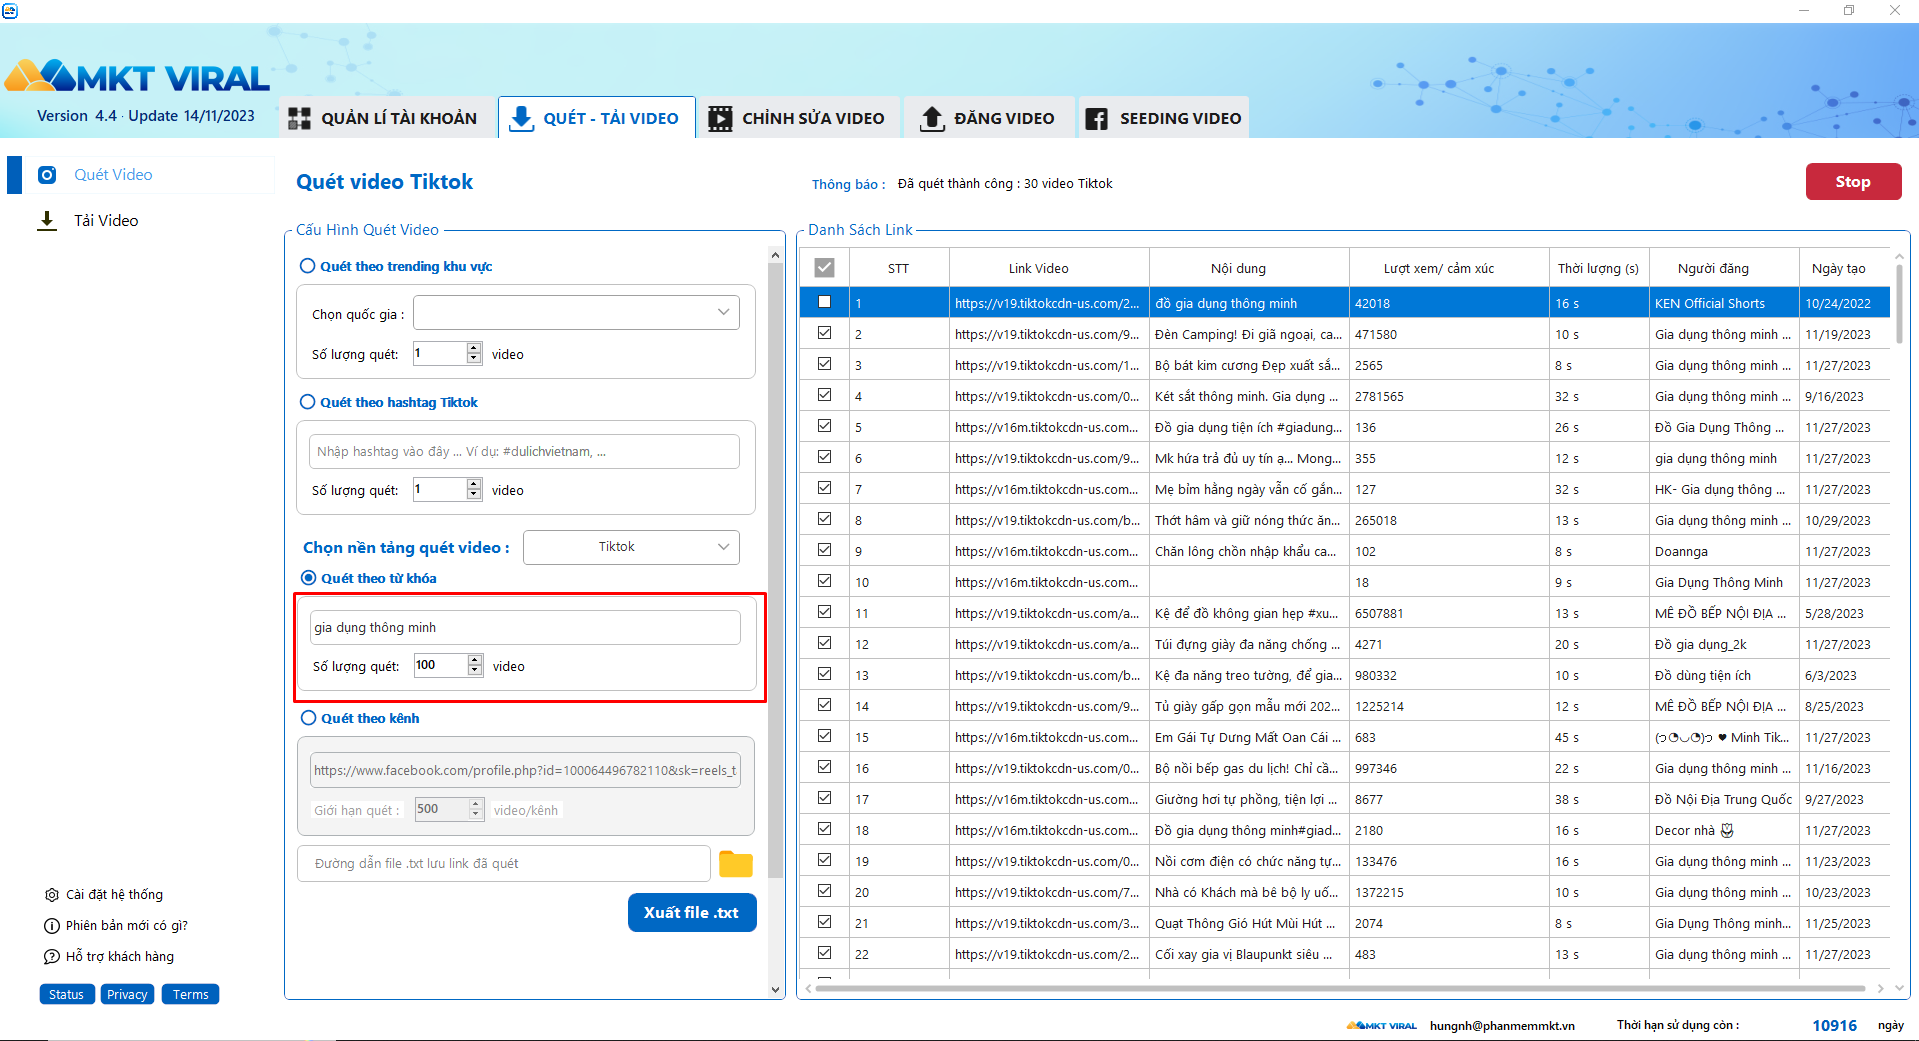
Task: Open the QUẢN LÍ TÀI KHOẢN tab
Action: (x=387, y=118)
